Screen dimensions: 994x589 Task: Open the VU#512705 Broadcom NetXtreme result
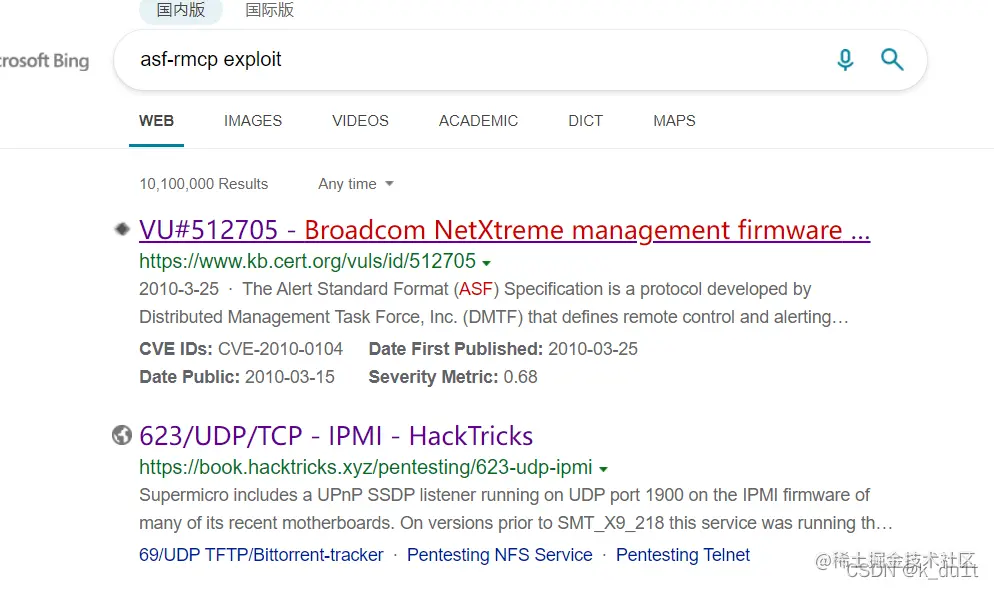tap(504, 230)
